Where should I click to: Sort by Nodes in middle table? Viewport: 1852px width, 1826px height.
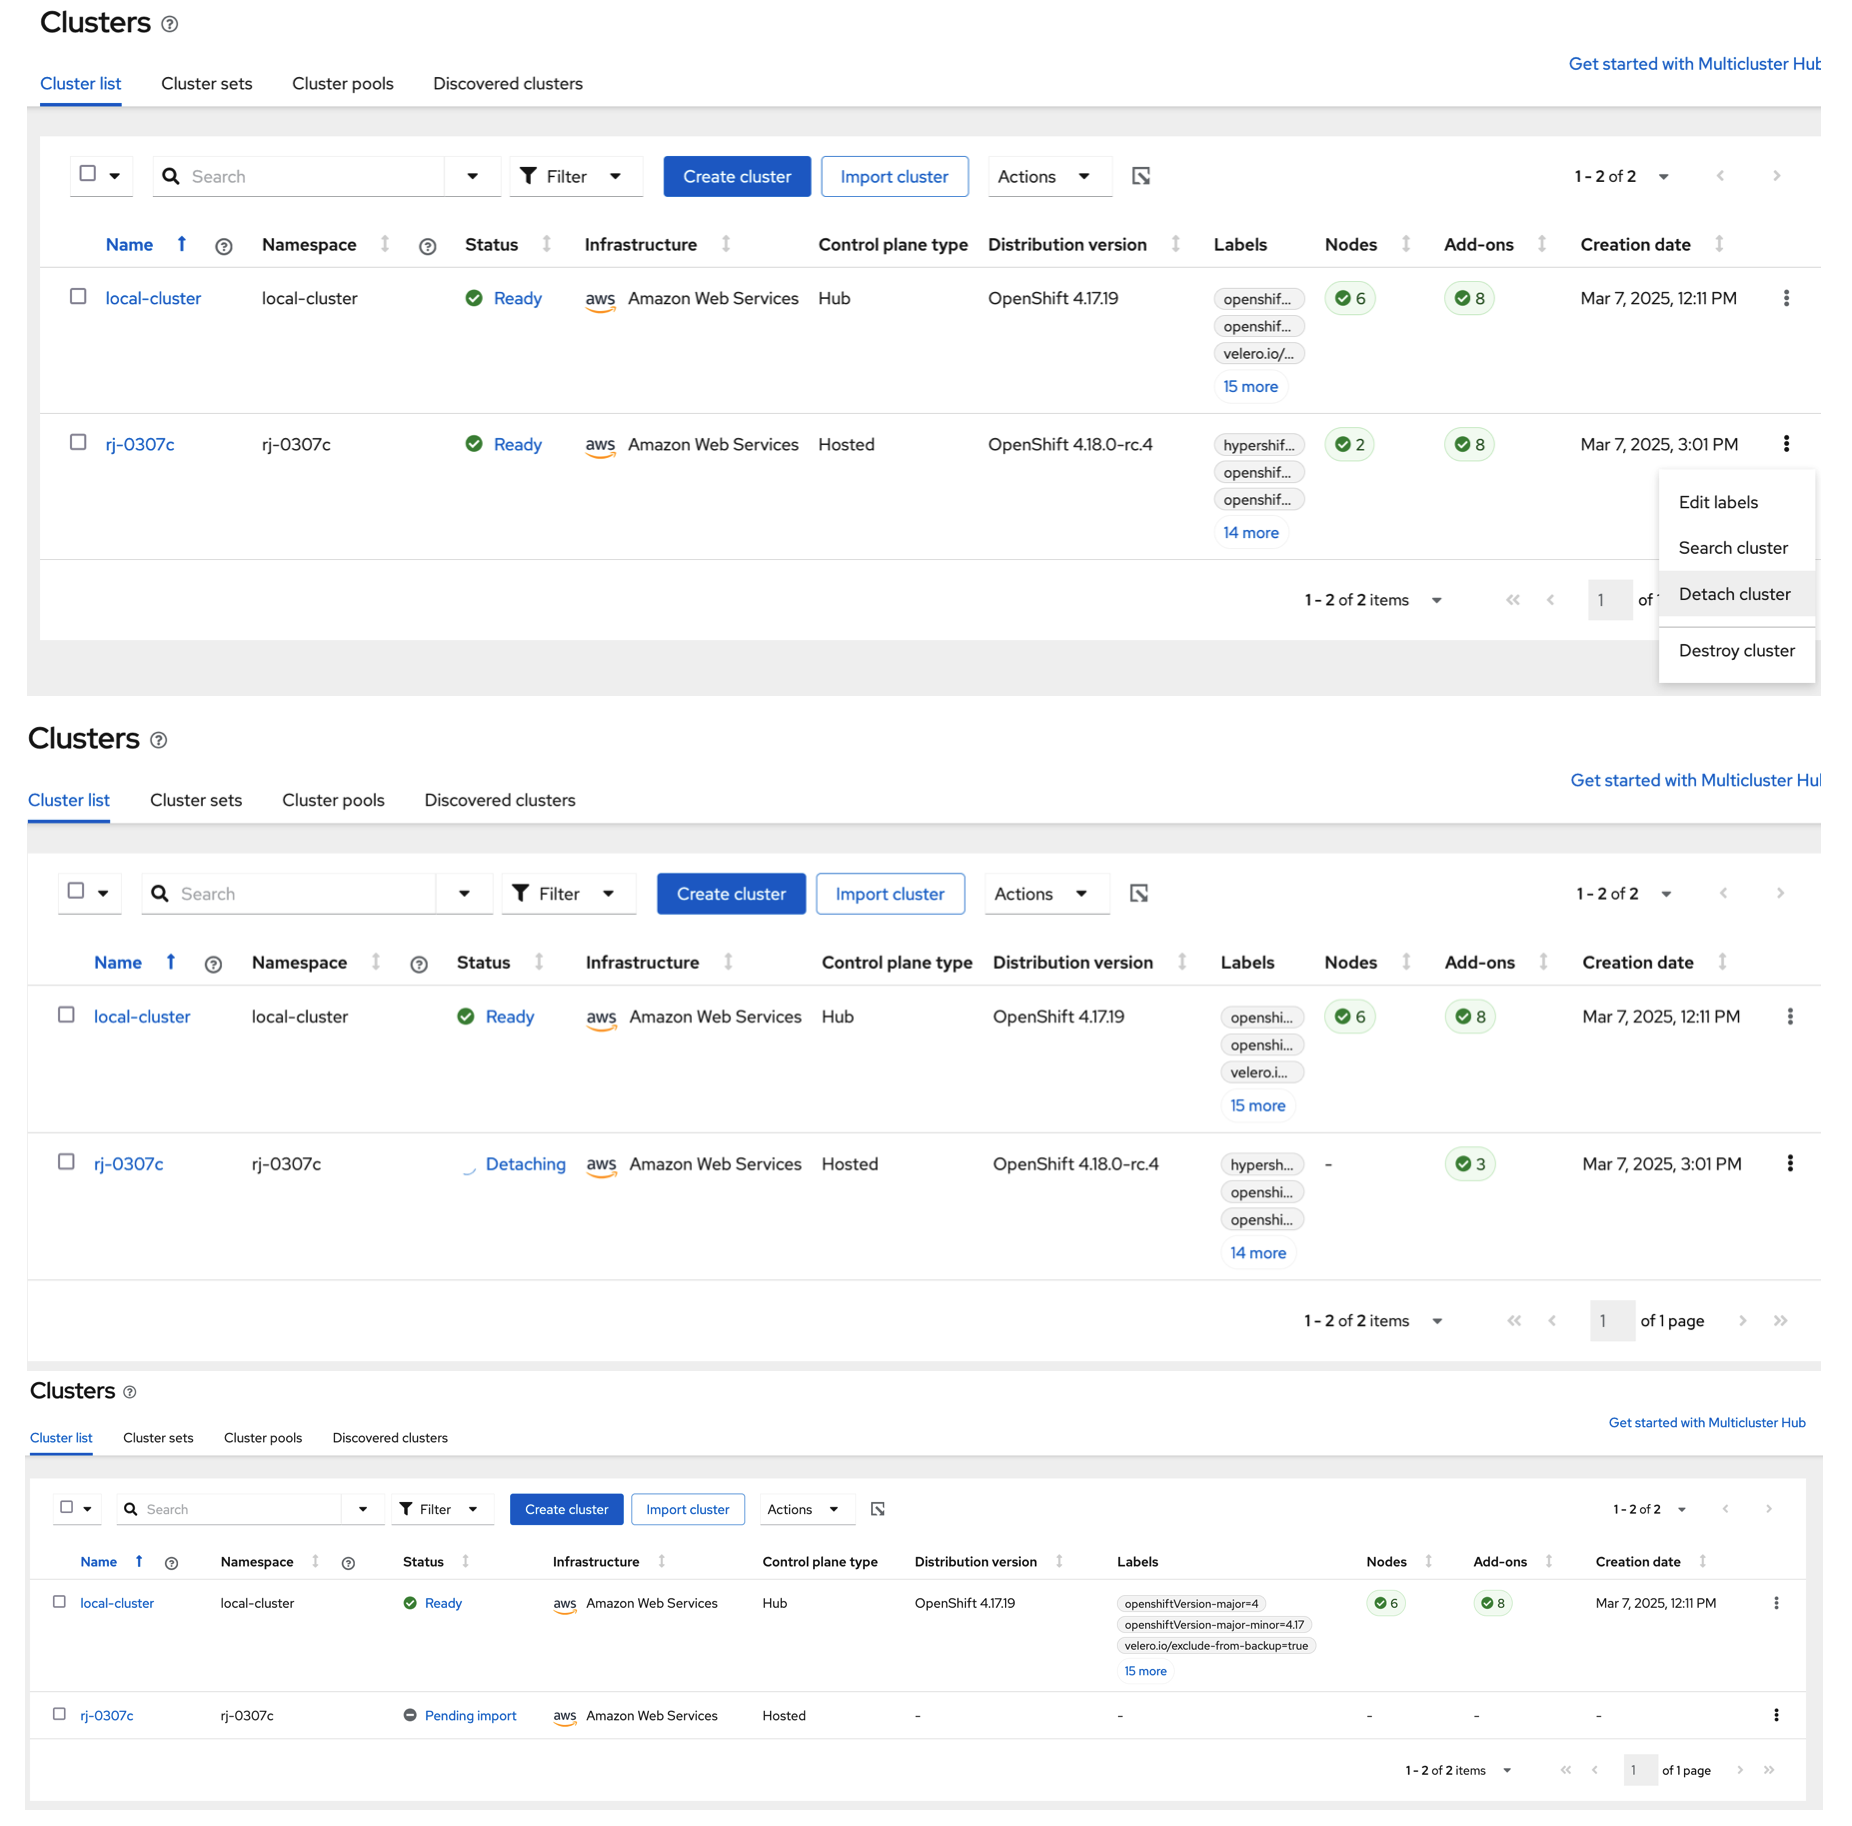pyautogui.click(x=1406, y=962)
